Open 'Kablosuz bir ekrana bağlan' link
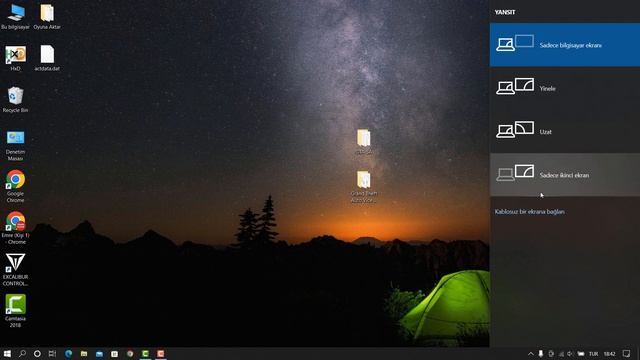Screen dimensions: 640x360 [529, 211]
